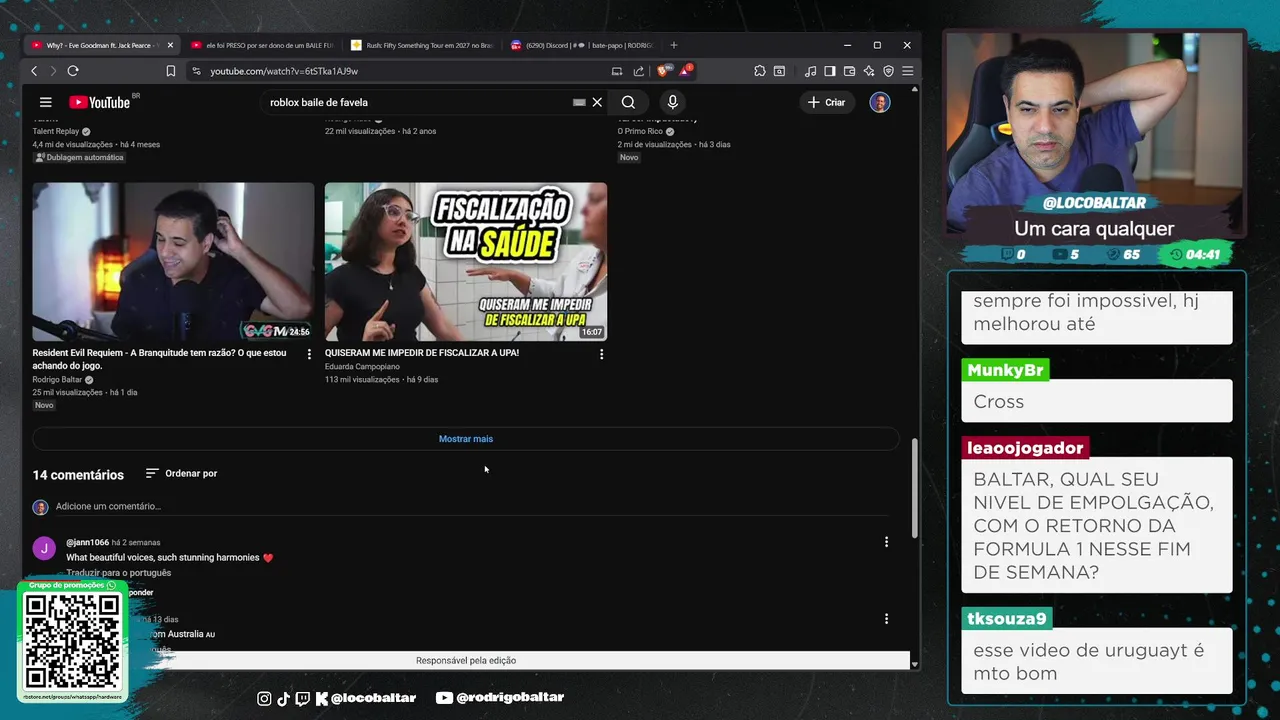Click the Resident Evil Requiem thumbnail
Image resolution: width=1280 pixels, height=720 pixels.
173,262
